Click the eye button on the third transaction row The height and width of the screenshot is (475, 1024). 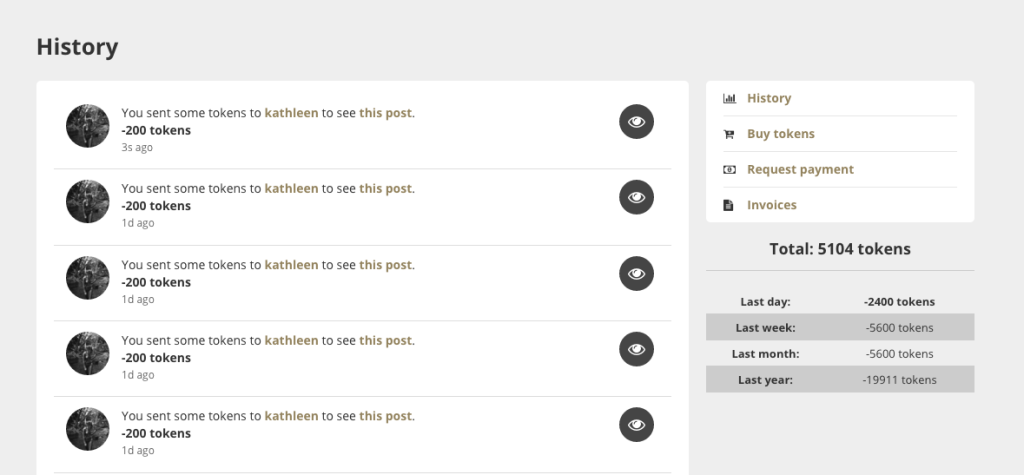(x=636, y=274)
